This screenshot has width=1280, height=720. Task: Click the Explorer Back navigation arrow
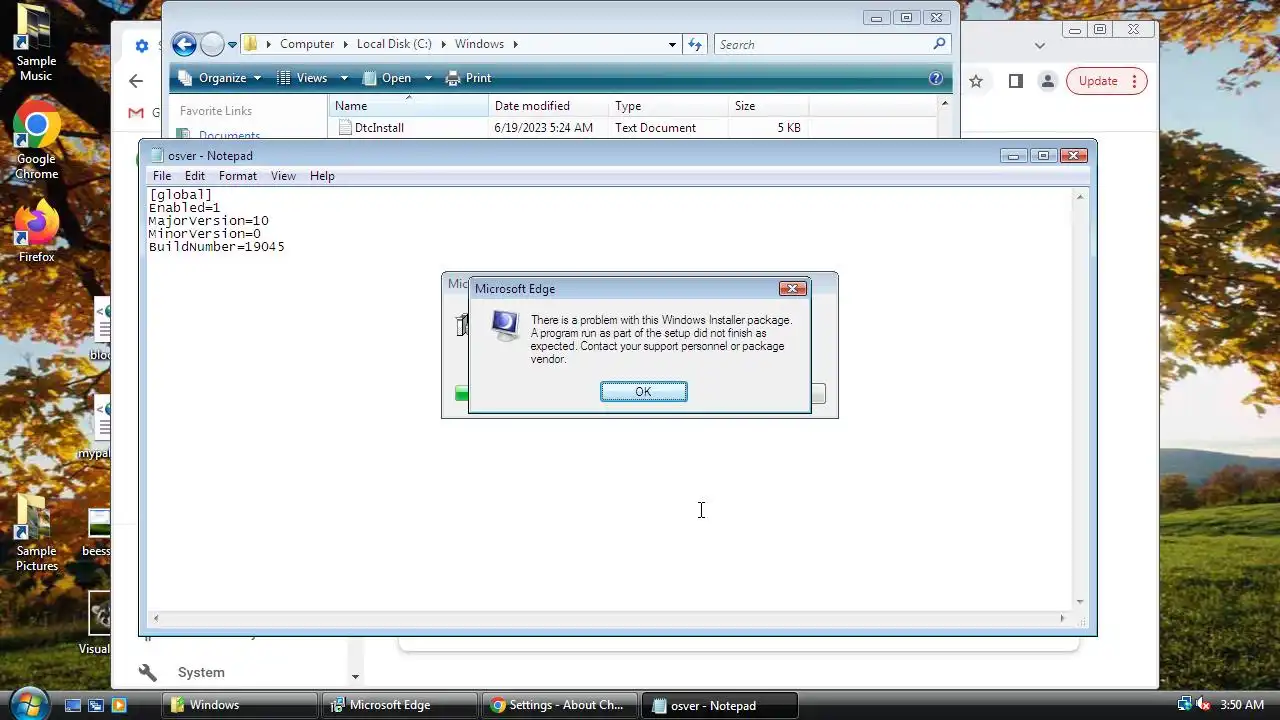184,44
